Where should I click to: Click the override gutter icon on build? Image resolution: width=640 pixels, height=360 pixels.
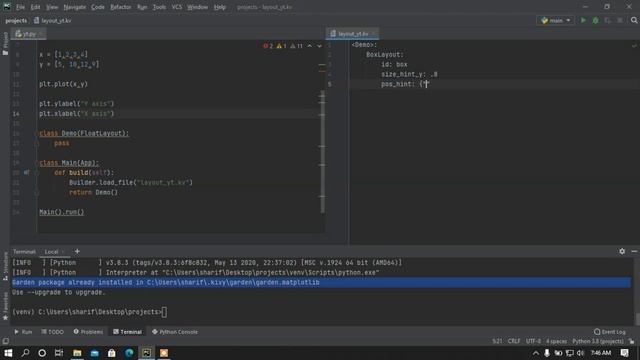click(27, 173)
